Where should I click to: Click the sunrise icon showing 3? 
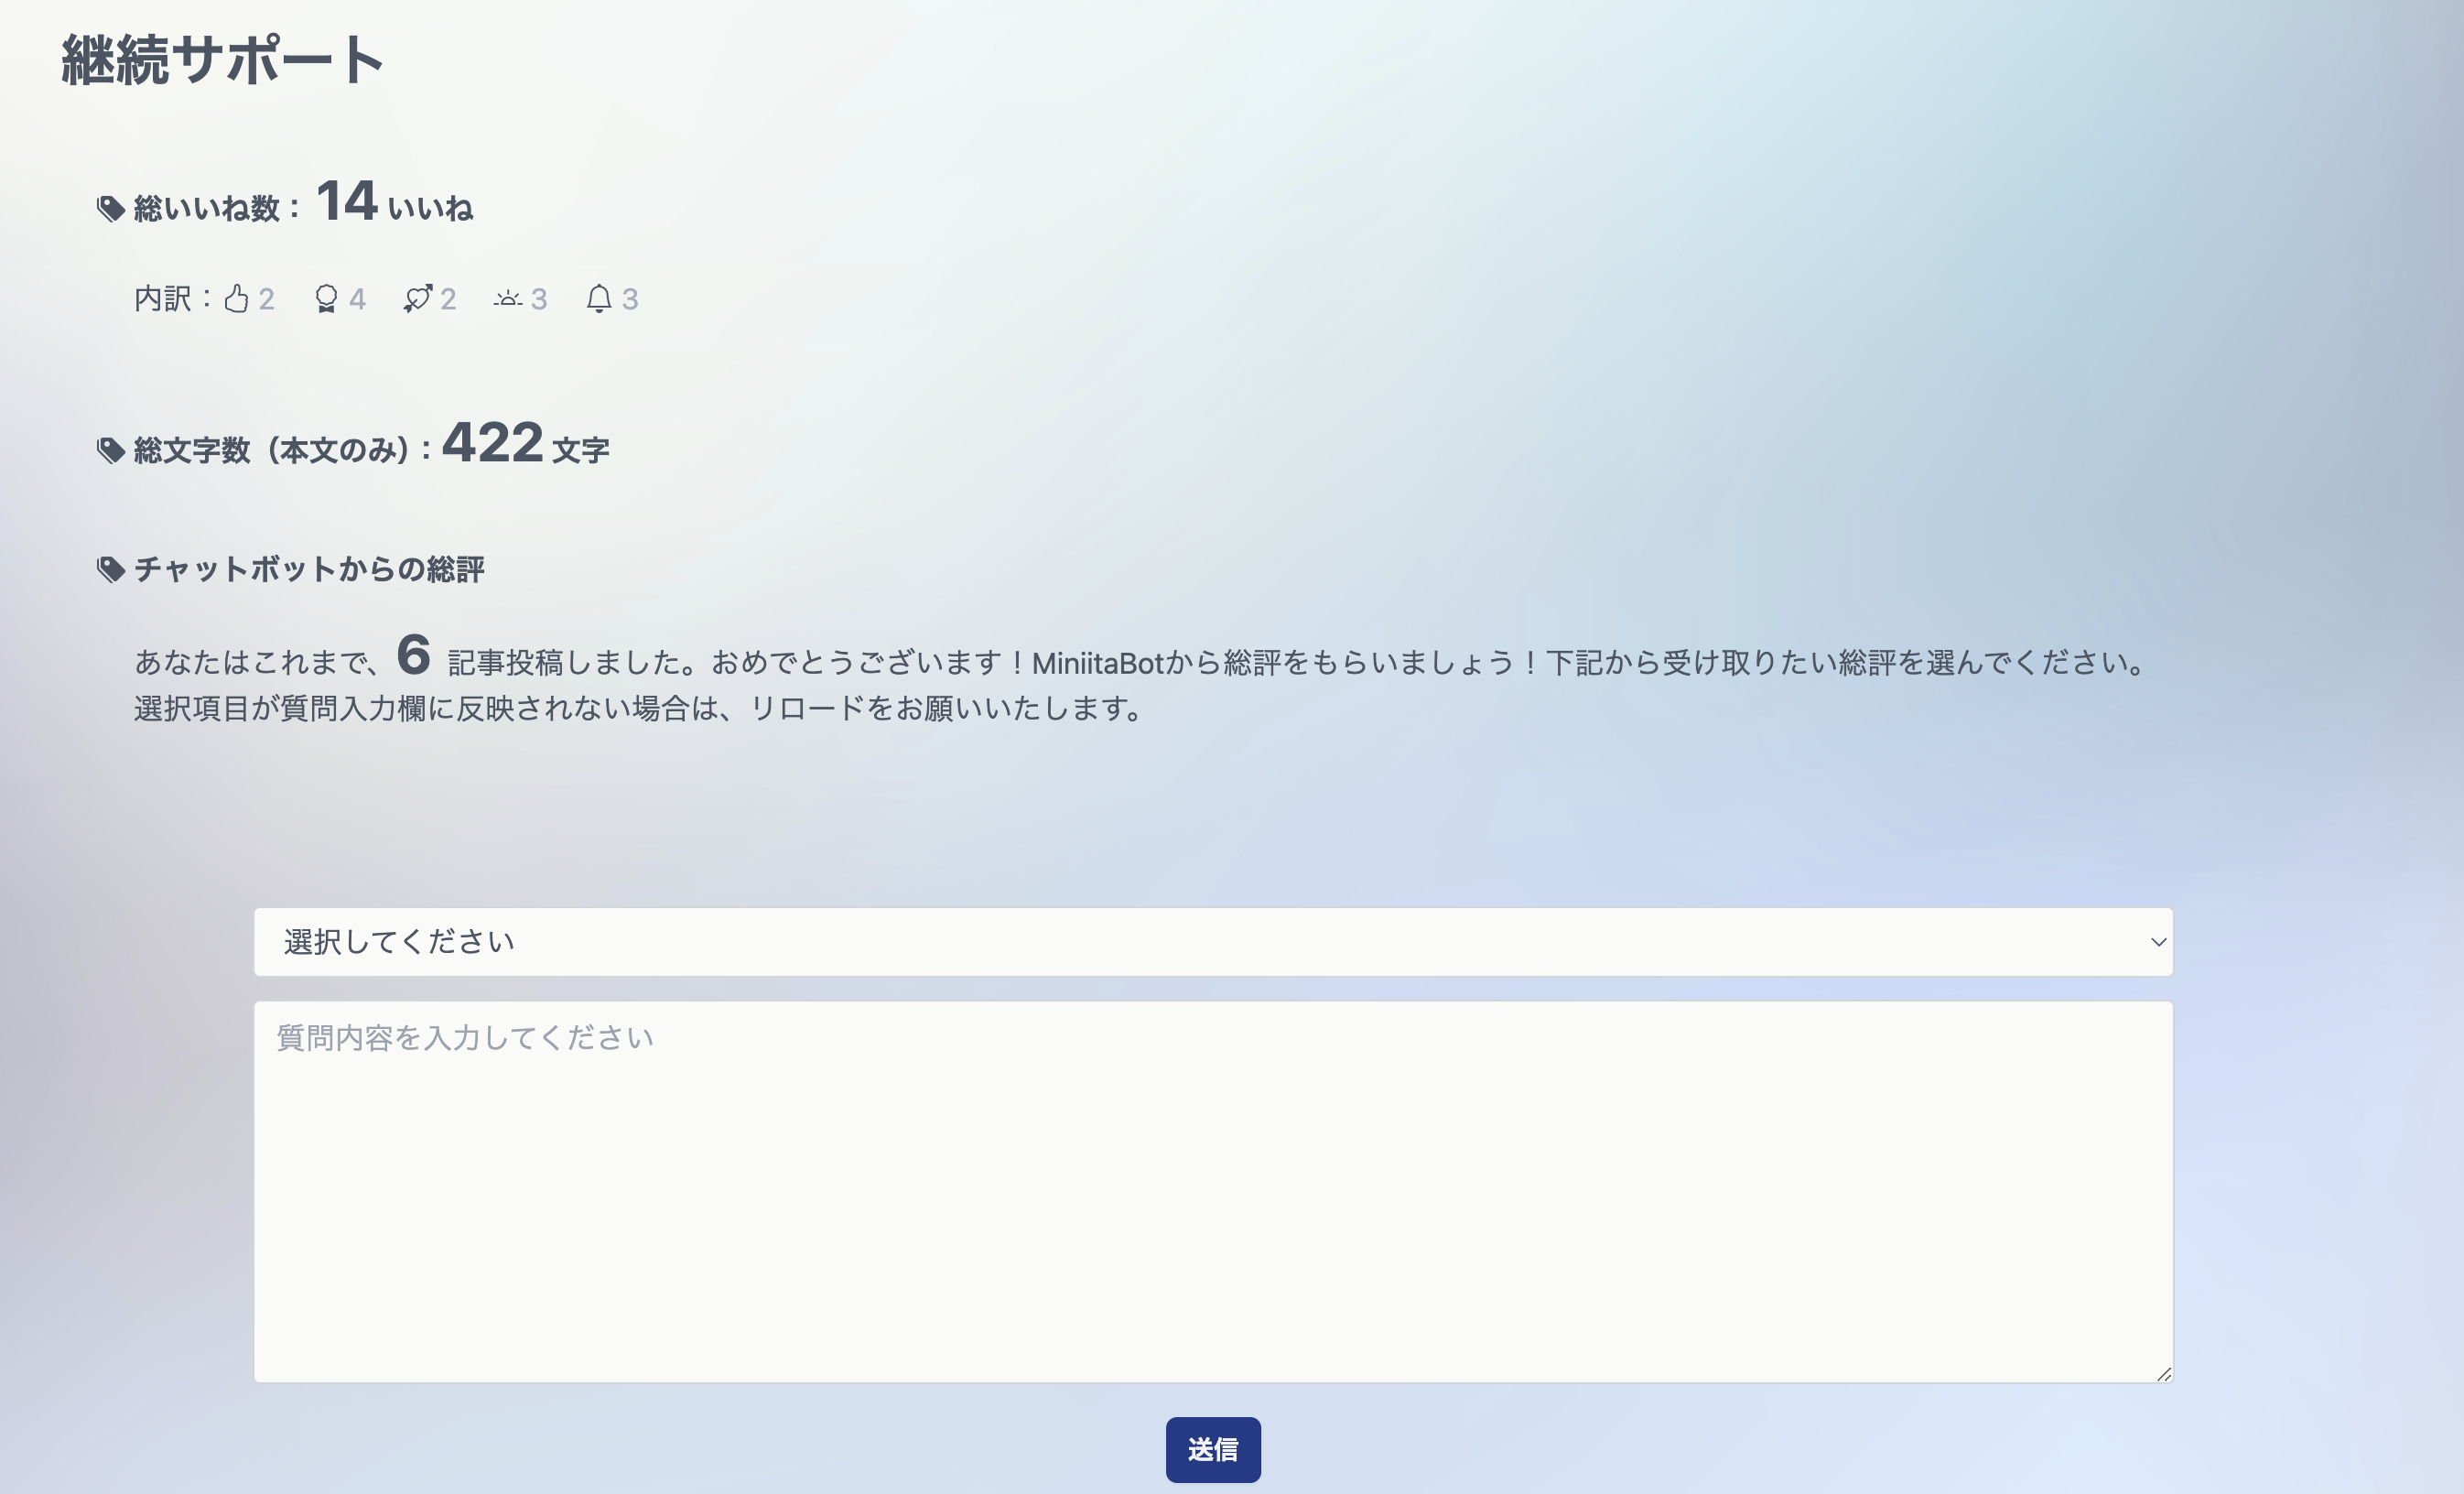tap(510, 298)
